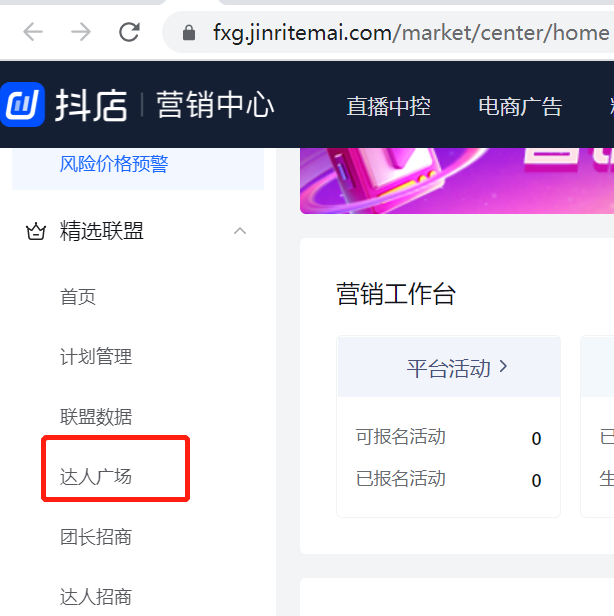Click the browser back arrow
The height and width of the screenshot is (616, 614).
pos(33,32)
